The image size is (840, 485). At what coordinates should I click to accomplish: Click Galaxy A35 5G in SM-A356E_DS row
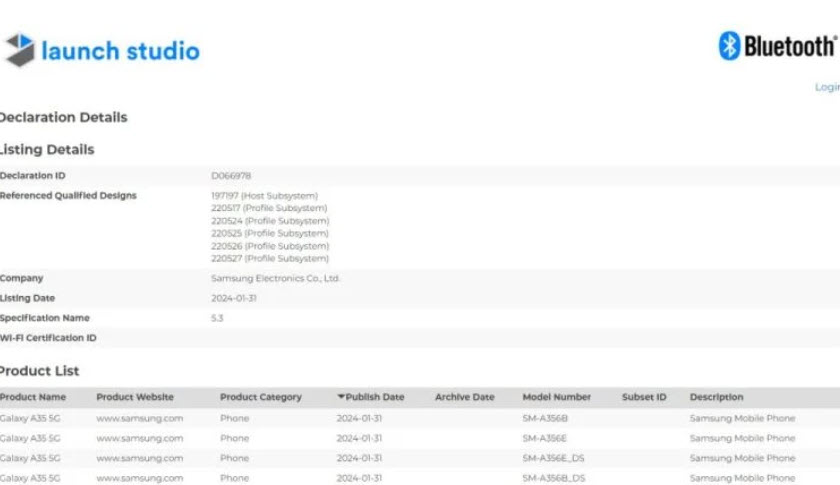30,458
